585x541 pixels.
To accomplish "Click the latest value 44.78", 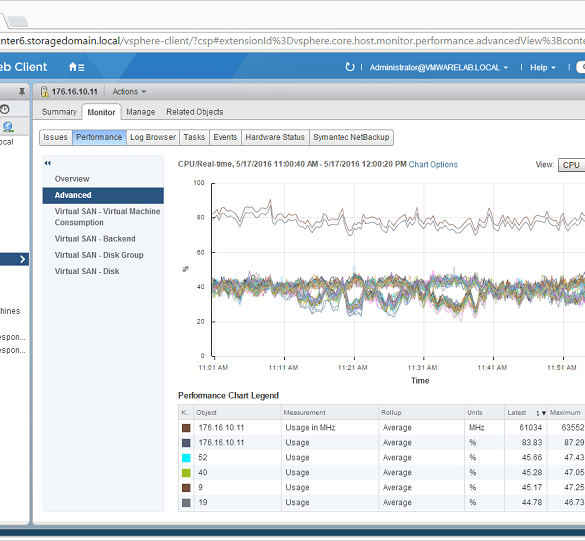I will coord(532,502).
